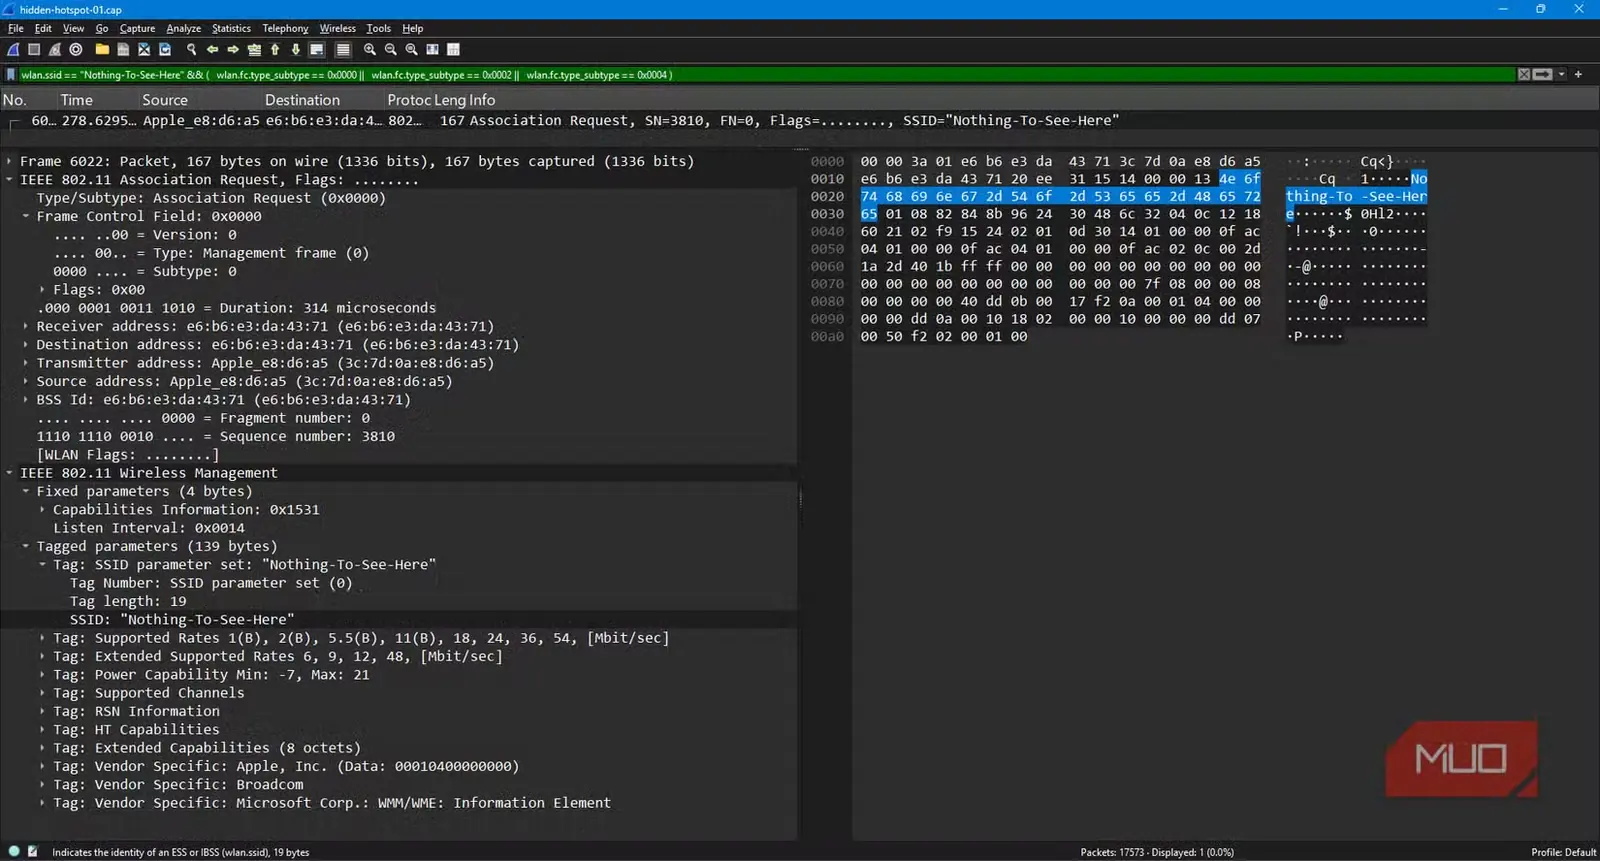Screen dimensions: 1600x861
Task: Expand Tag: Vendor Specific Broadcom
Action: pos(42,785)
